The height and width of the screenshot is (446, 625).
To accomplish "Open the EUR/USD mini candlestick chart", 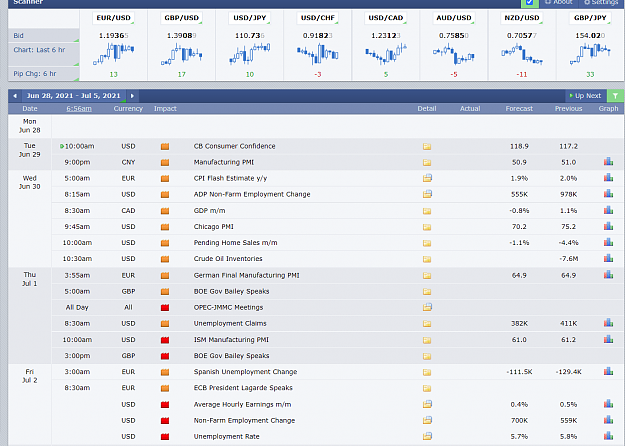I will click(x=114, y=54).
